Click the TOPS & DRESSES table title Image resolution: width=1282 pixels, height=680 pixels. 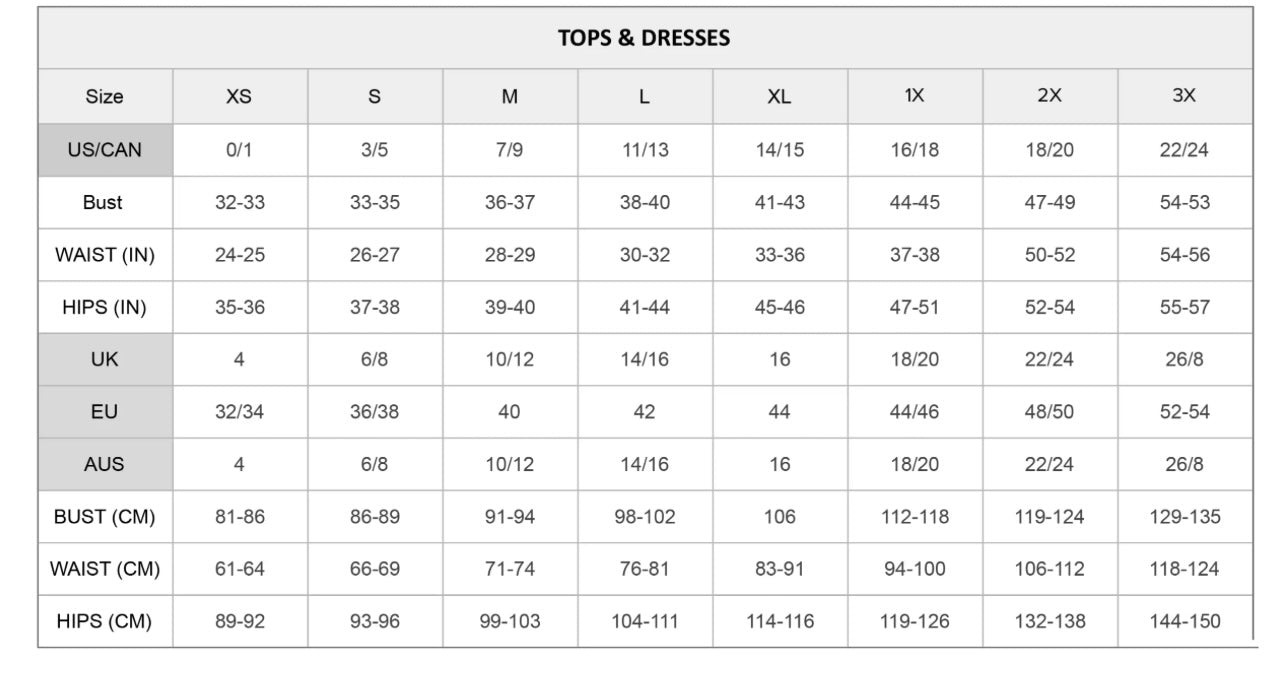tap(644, 38)
